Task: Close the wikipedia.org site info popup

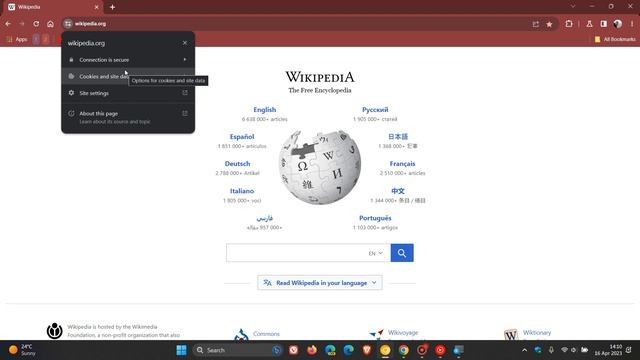Action: click(184, 43)
